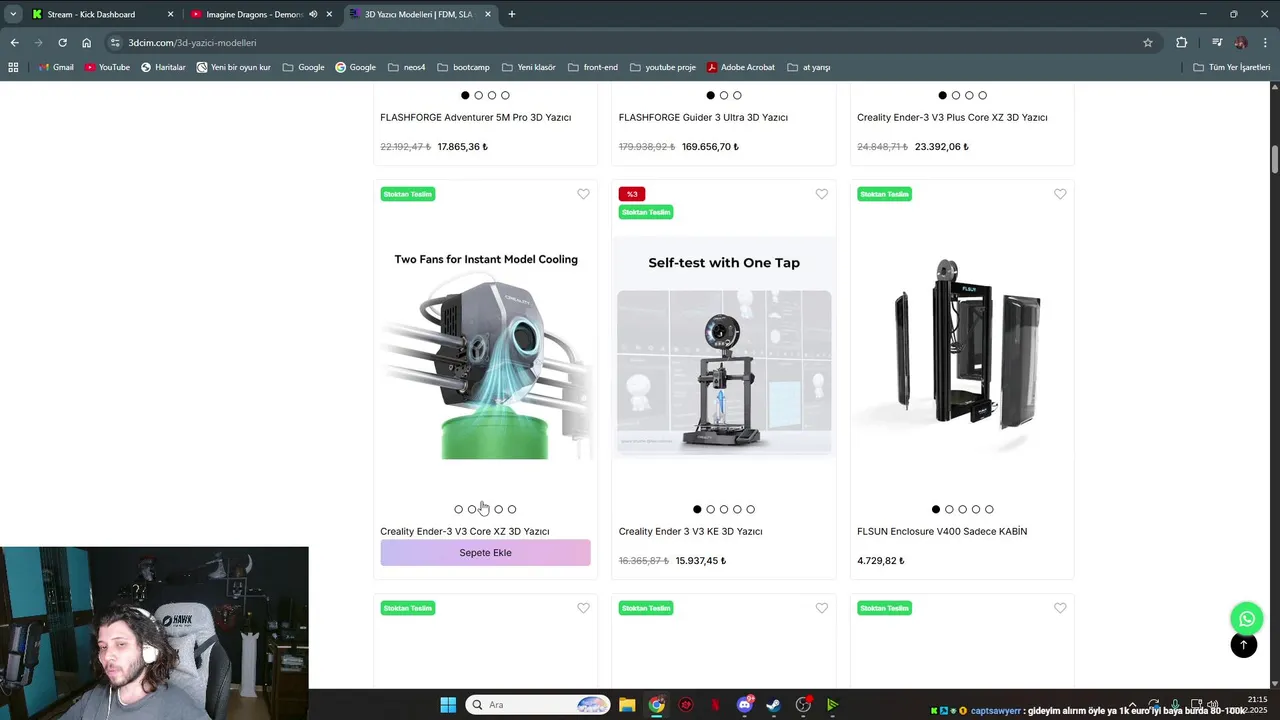Select second image dot on Creality Ender 3 V3 KE
This screenshot has height=720, width=1280.
(711, 509)
